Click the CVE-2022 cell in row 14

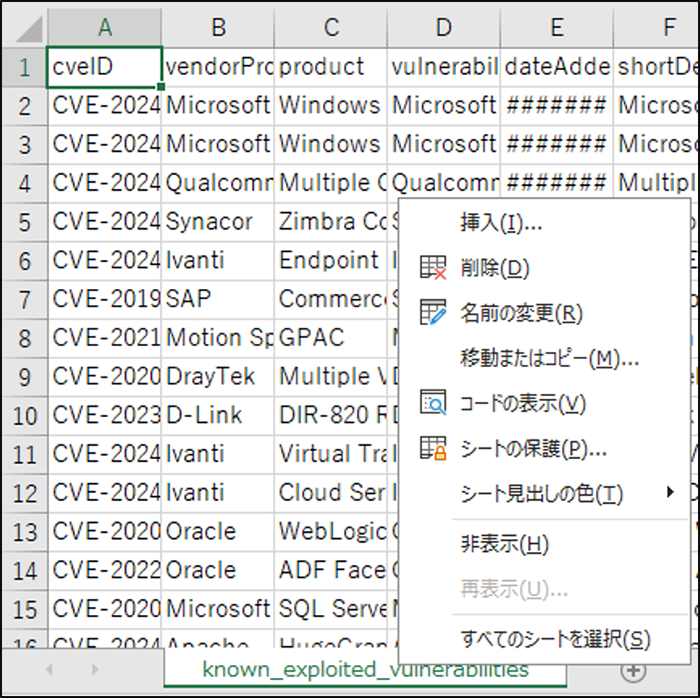[x=104, y=571]
